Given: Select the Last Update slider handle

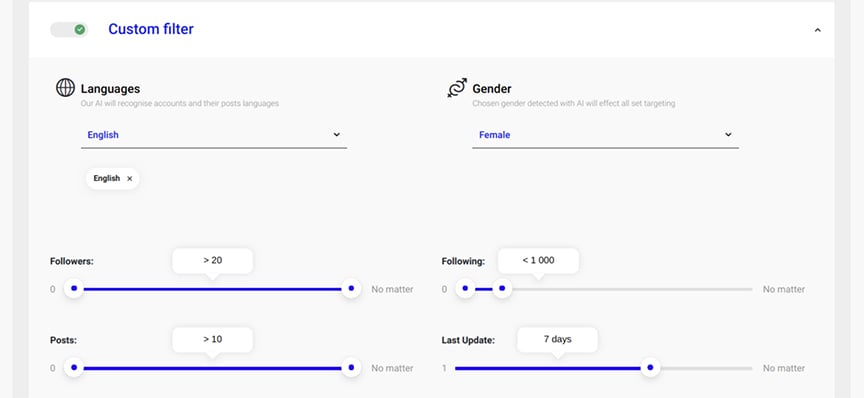Looking at the screenshot, I should (650, 367).
